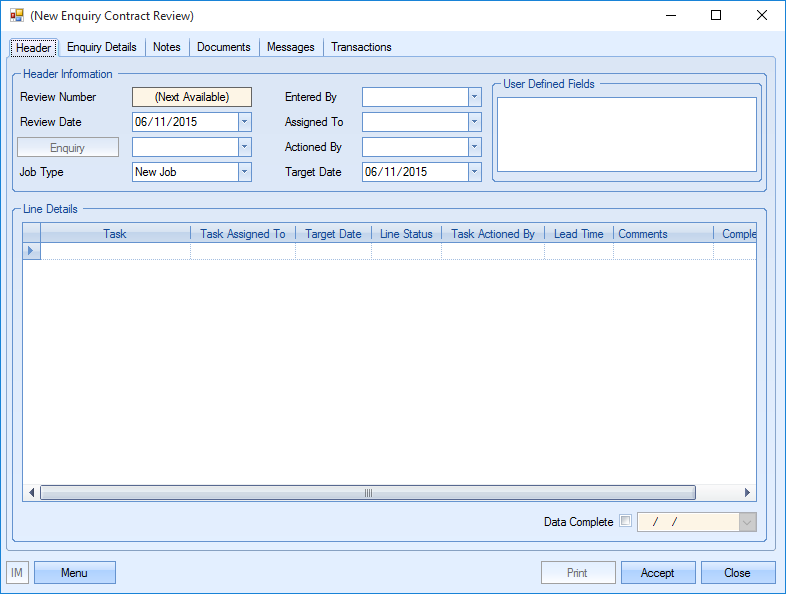The height and width of the screenshot is (594, 786).
Task: Open the Documents tab
Action: tap(224, 47)
